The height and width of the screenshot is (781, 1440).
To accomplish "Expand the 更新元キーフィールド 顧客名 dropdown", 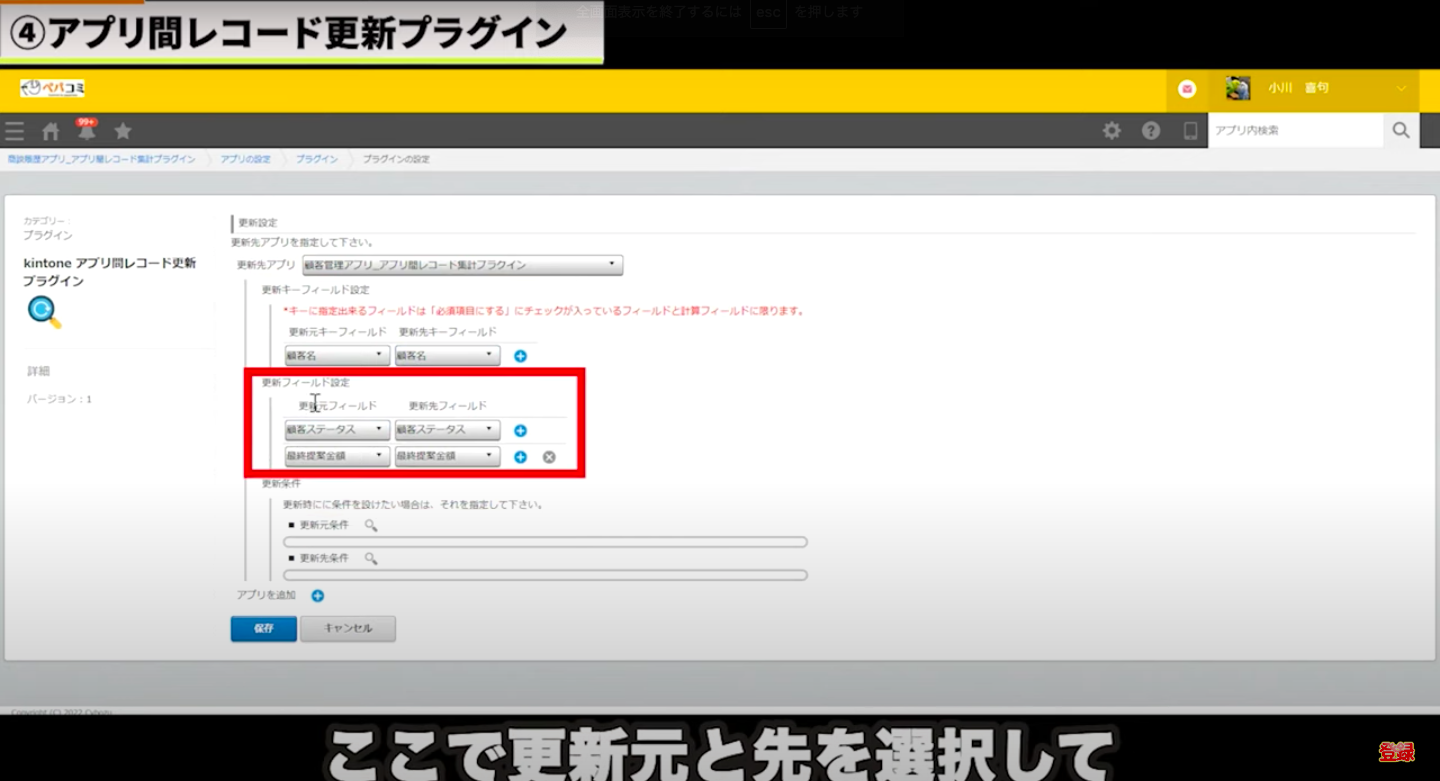I will (x=337, y=355).
